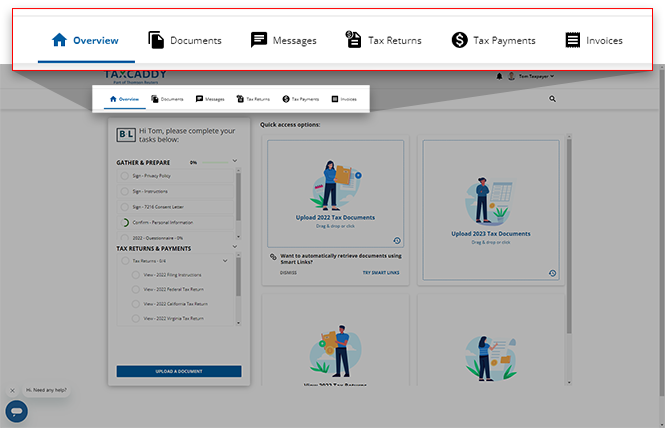Screen dimensions: 665x428
Task: Select the Messages tab in small nav bar
Action: [x=210, y=99]
